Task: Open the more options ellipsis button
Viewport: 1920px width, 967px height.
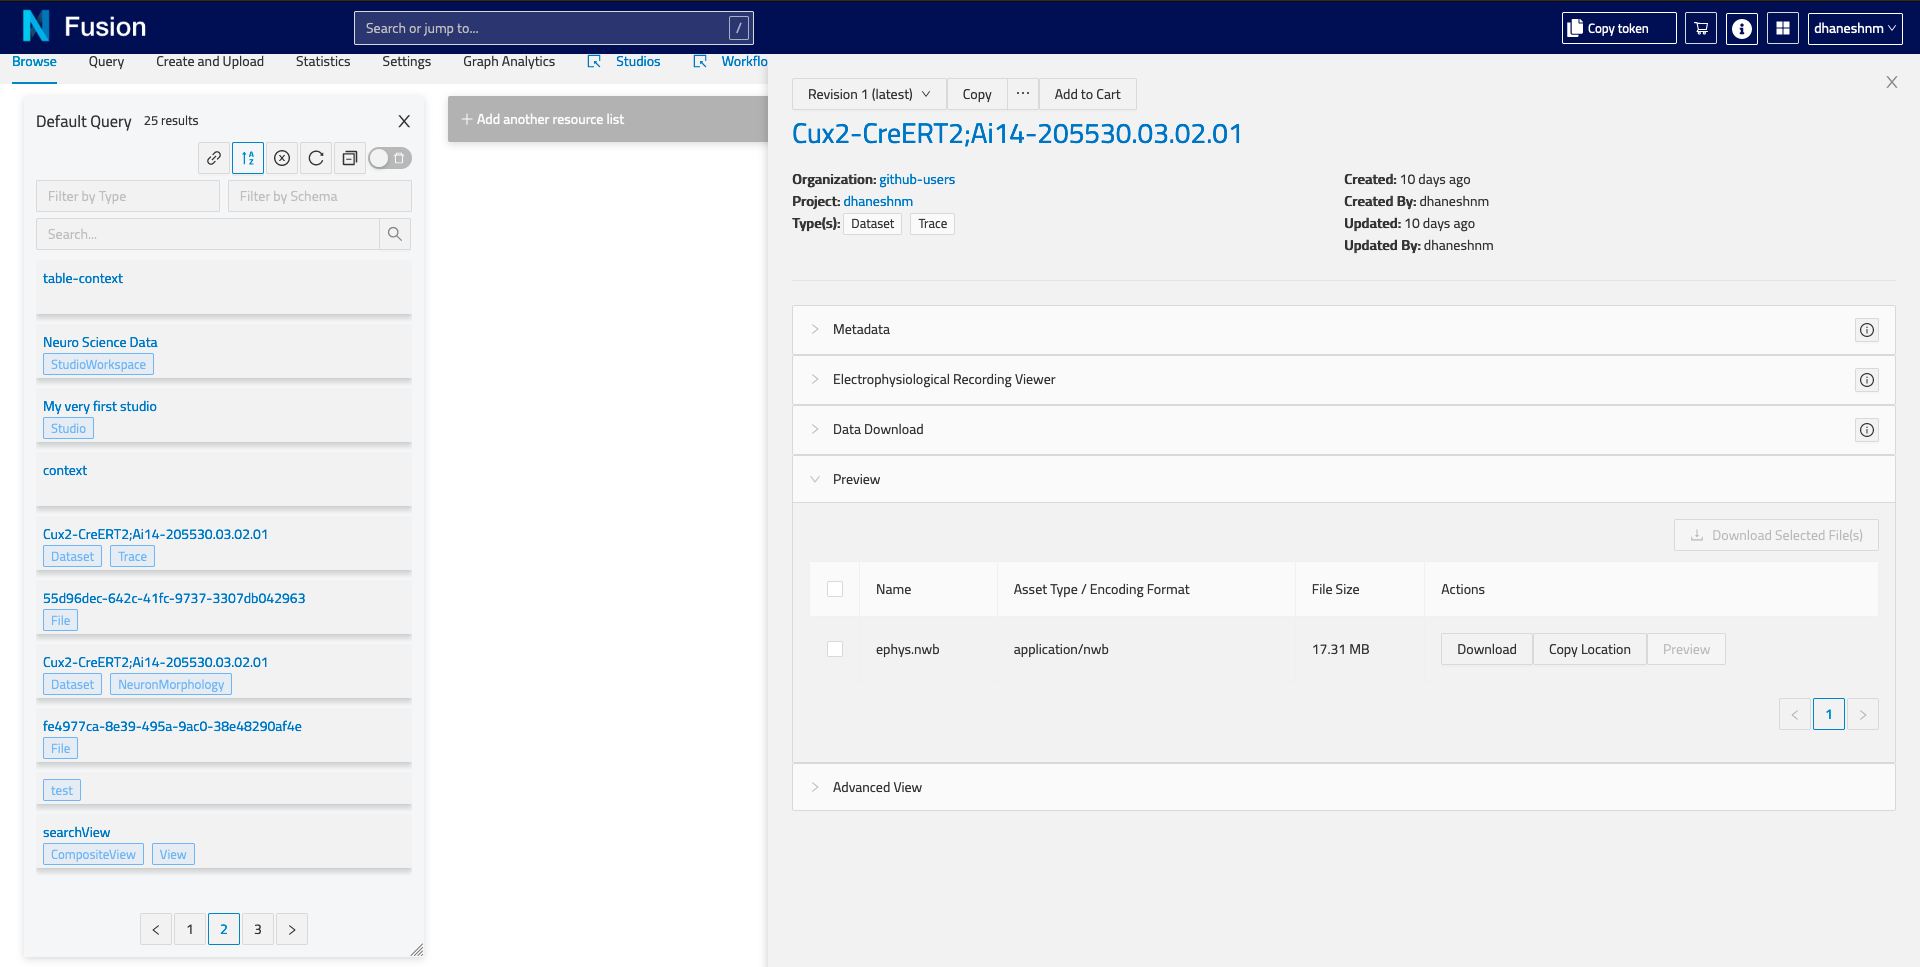Action: click(x=1023, y=94)
